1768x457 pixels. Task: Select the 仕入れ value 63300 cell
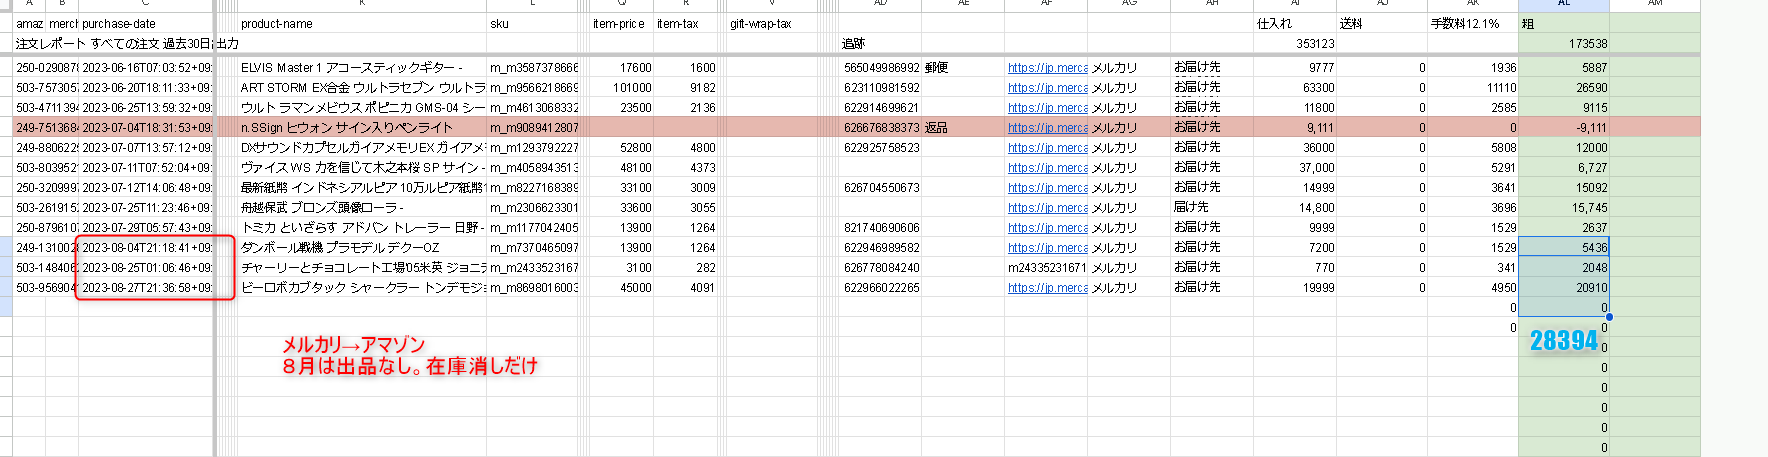tap(1295, 88)
